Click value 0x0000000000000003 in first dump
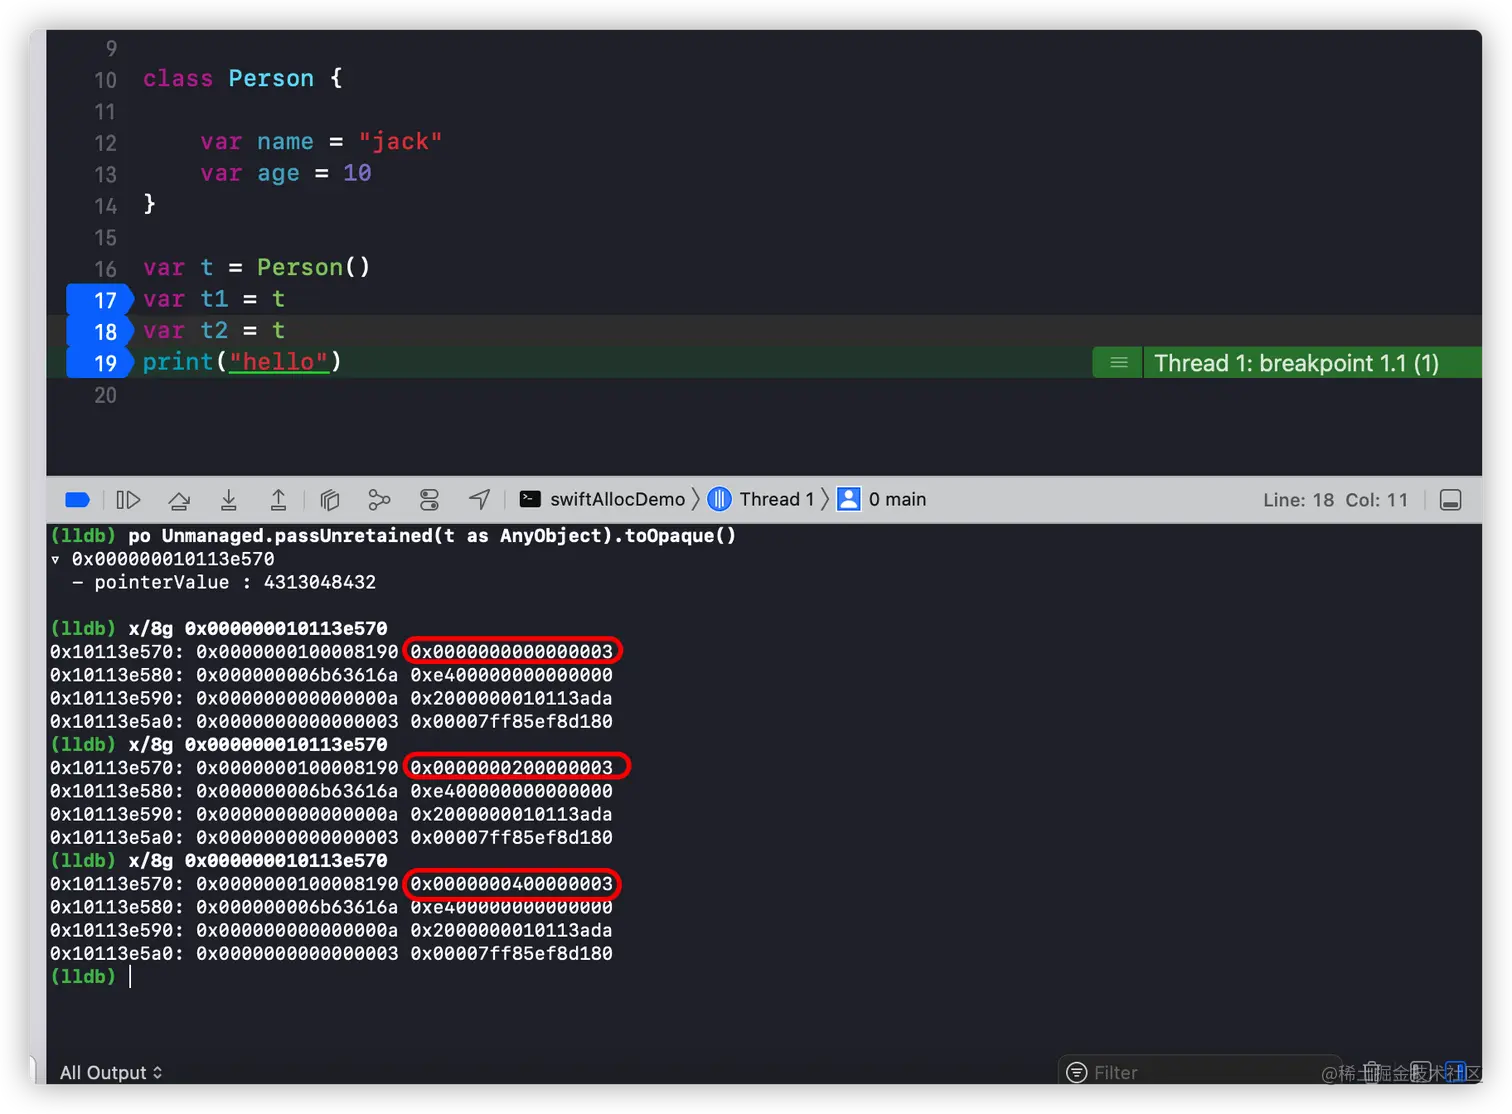 [x=512, y=652]
